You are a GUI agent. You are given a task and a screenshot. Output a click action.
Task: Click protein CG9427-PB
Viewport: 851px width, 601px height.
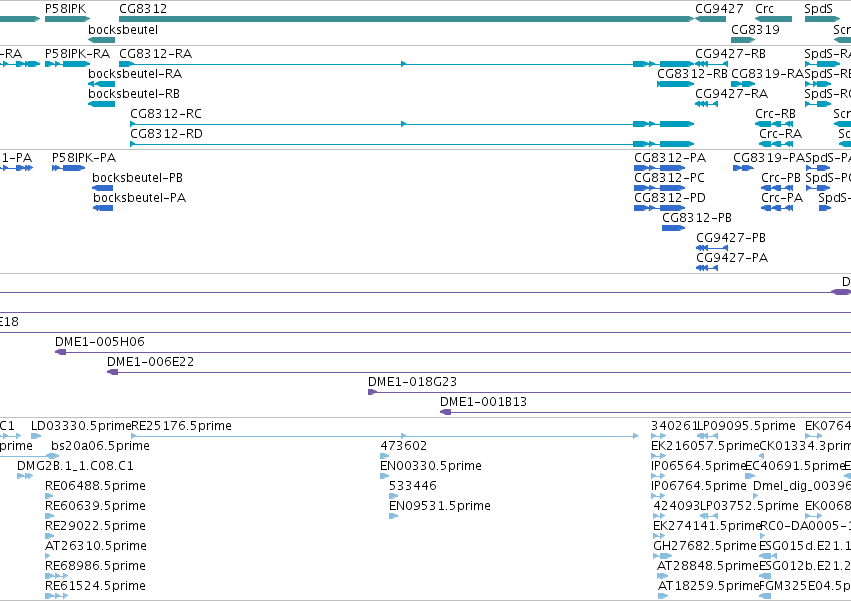[712, 248]
